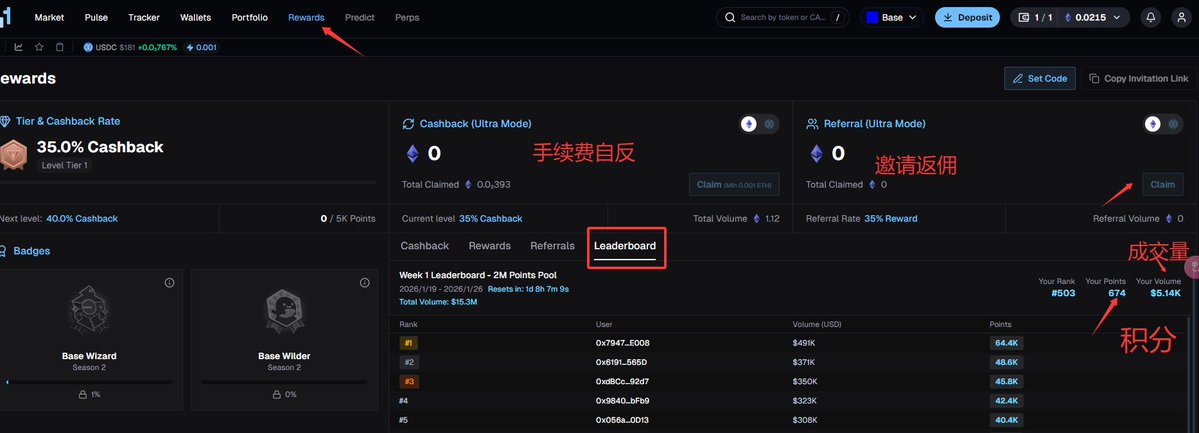The image size is (1199, 433).
Task: Click the 40.0% Cashback next level link
Action: 82,219
